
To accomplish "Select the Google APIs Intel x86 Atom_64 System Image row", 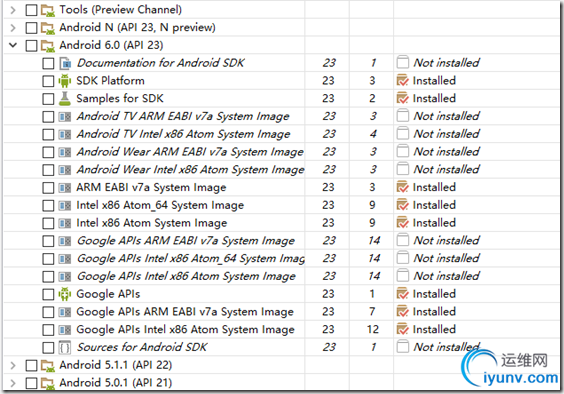I will tap(281, 258).
